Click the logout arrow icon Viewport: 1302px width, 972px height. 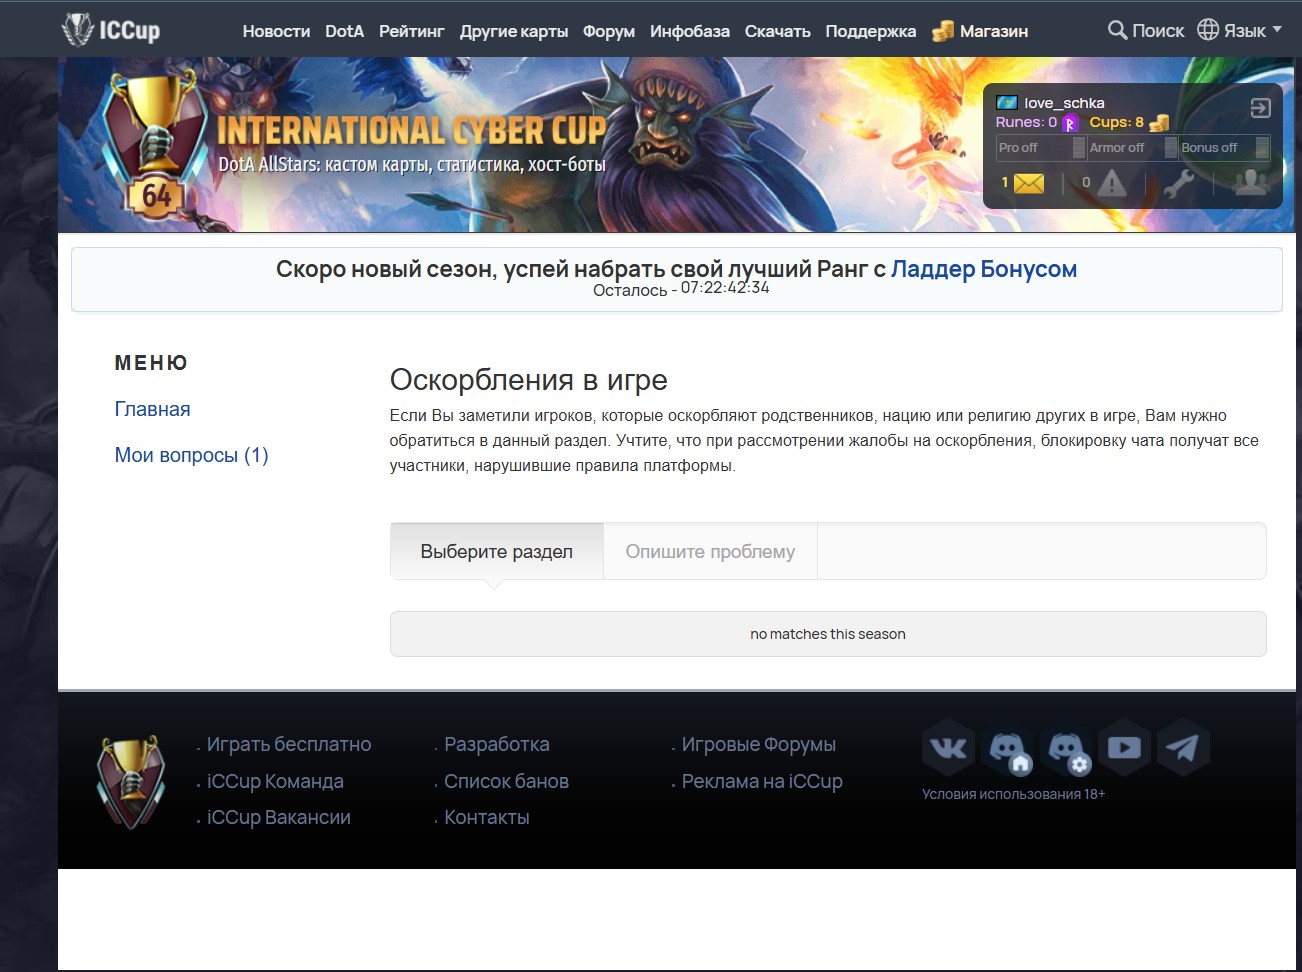1260,108
